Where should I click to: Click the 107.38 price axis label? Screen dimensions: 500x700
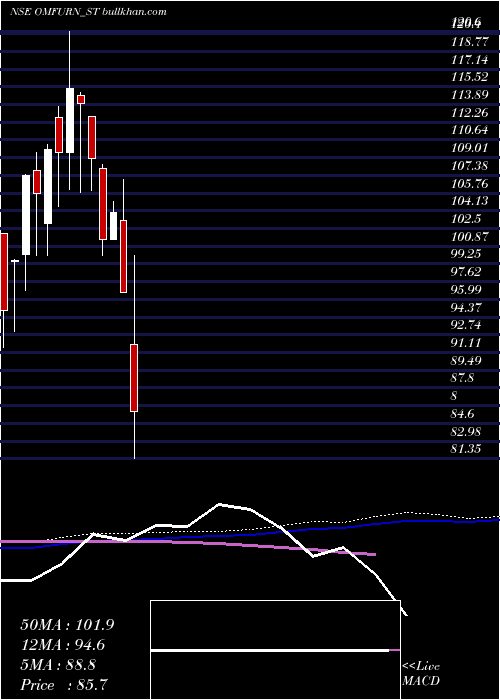pos(469,166)
